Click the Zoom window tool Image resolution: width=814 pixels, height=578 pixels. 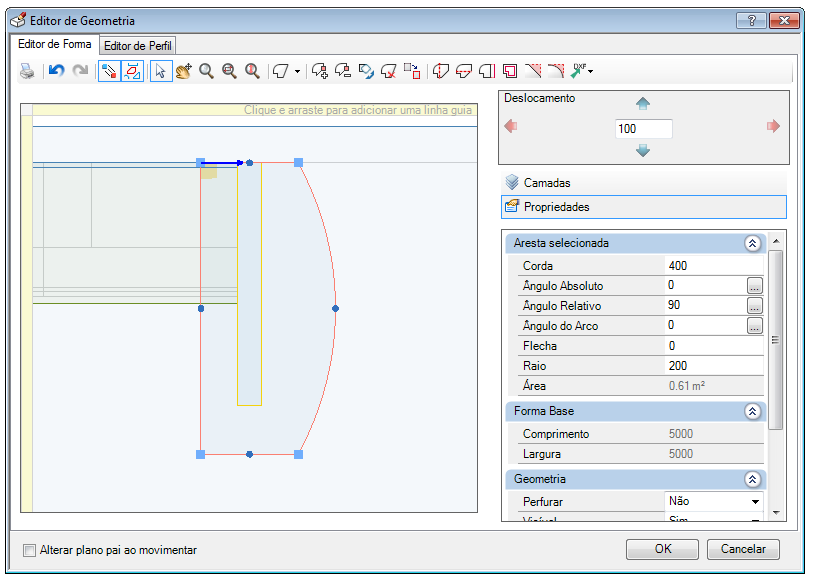[x=229, y=71]
